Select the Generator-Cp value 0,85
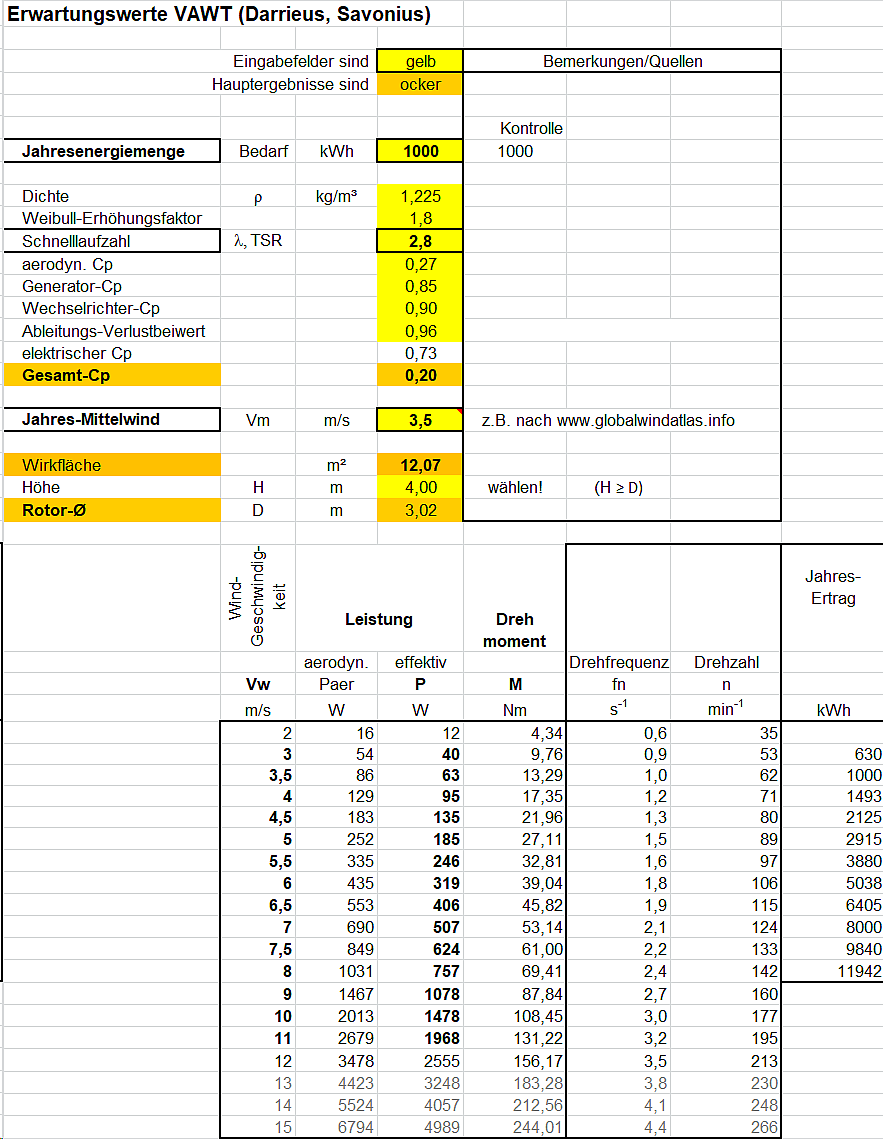 [x=420, y=286]
